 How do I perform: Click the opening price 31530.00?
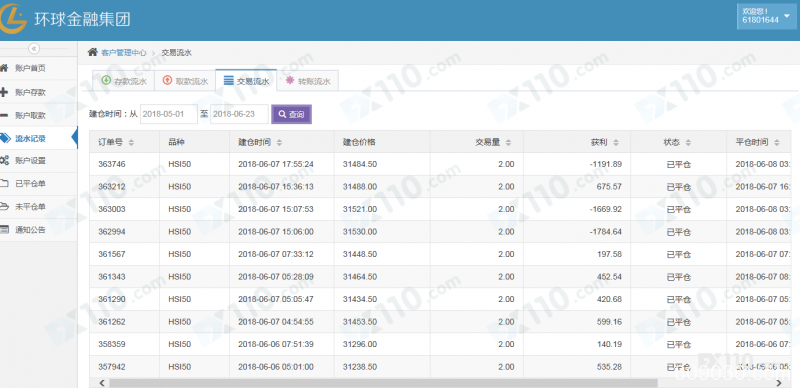[x=360, y=232]
